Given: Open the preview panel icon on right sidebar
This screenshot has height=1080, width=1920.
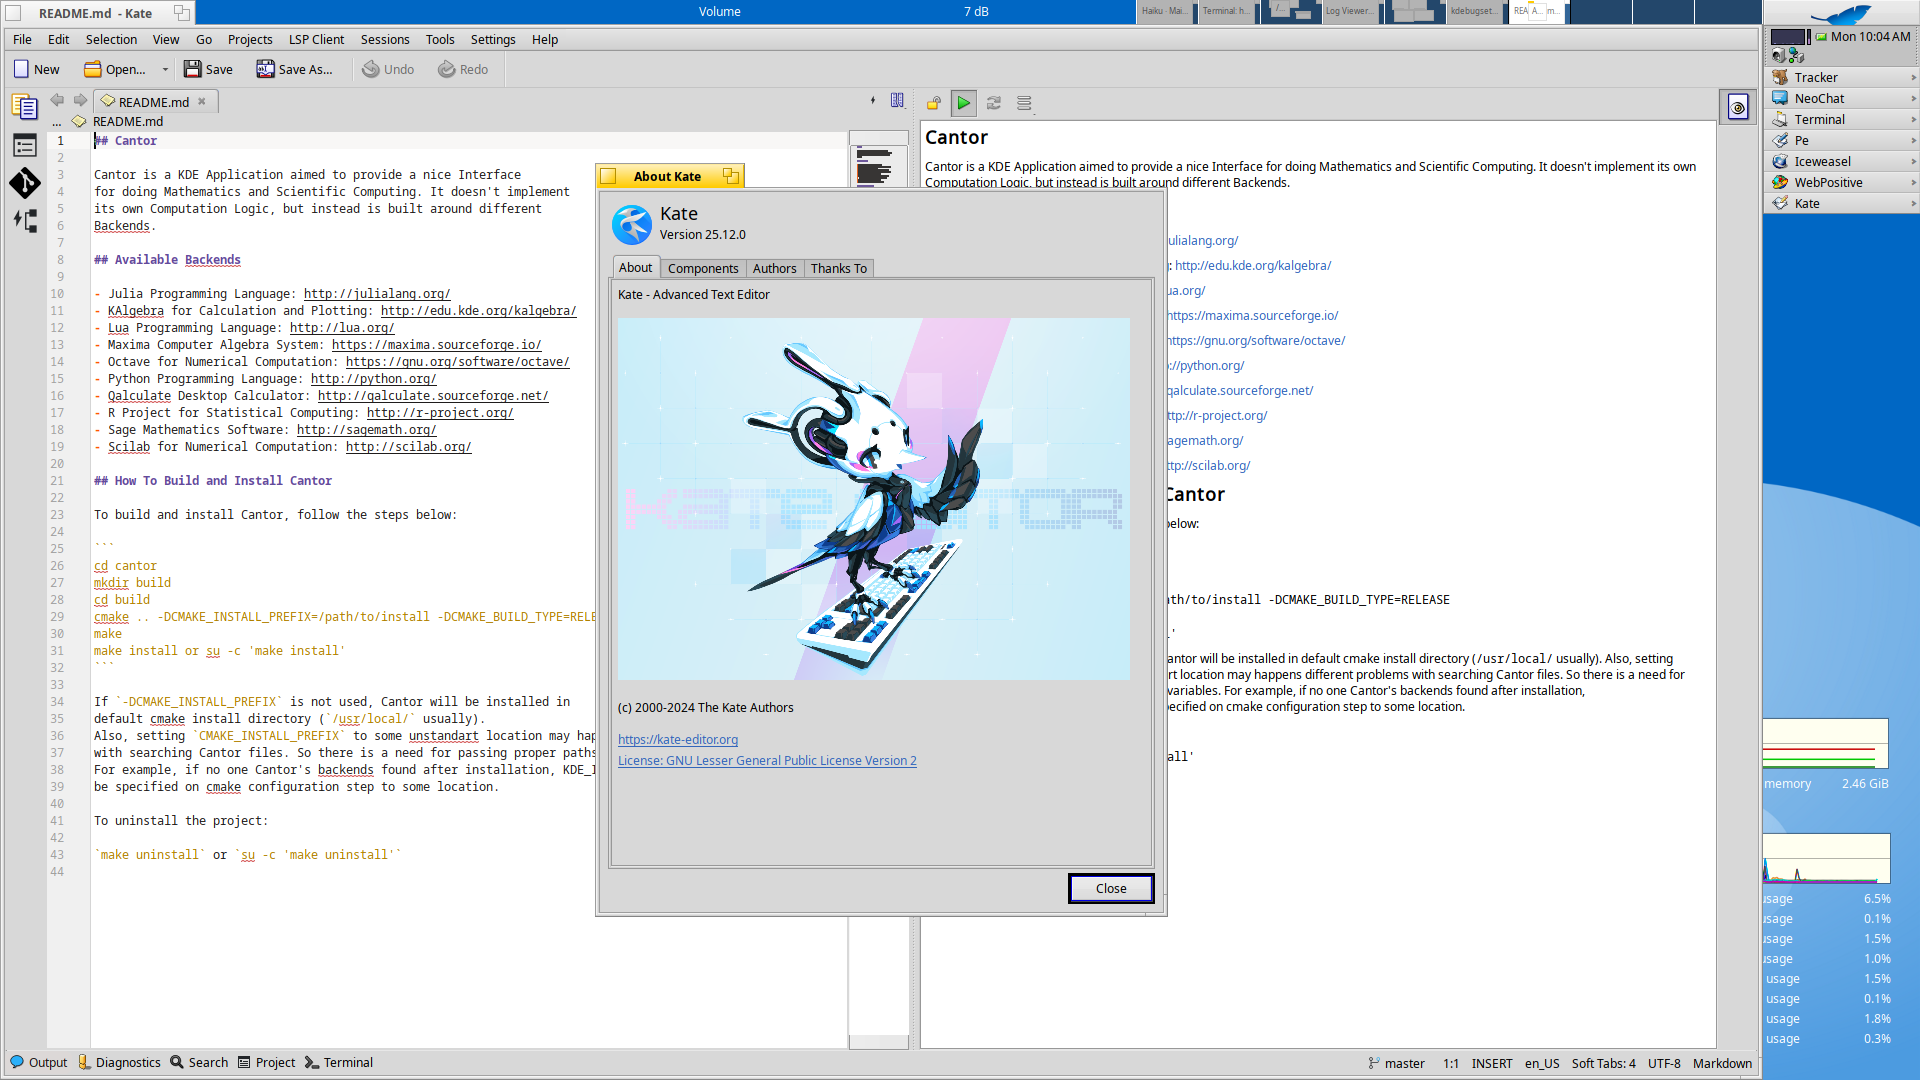Looking at the screenshot, I should coord(1738,107).
